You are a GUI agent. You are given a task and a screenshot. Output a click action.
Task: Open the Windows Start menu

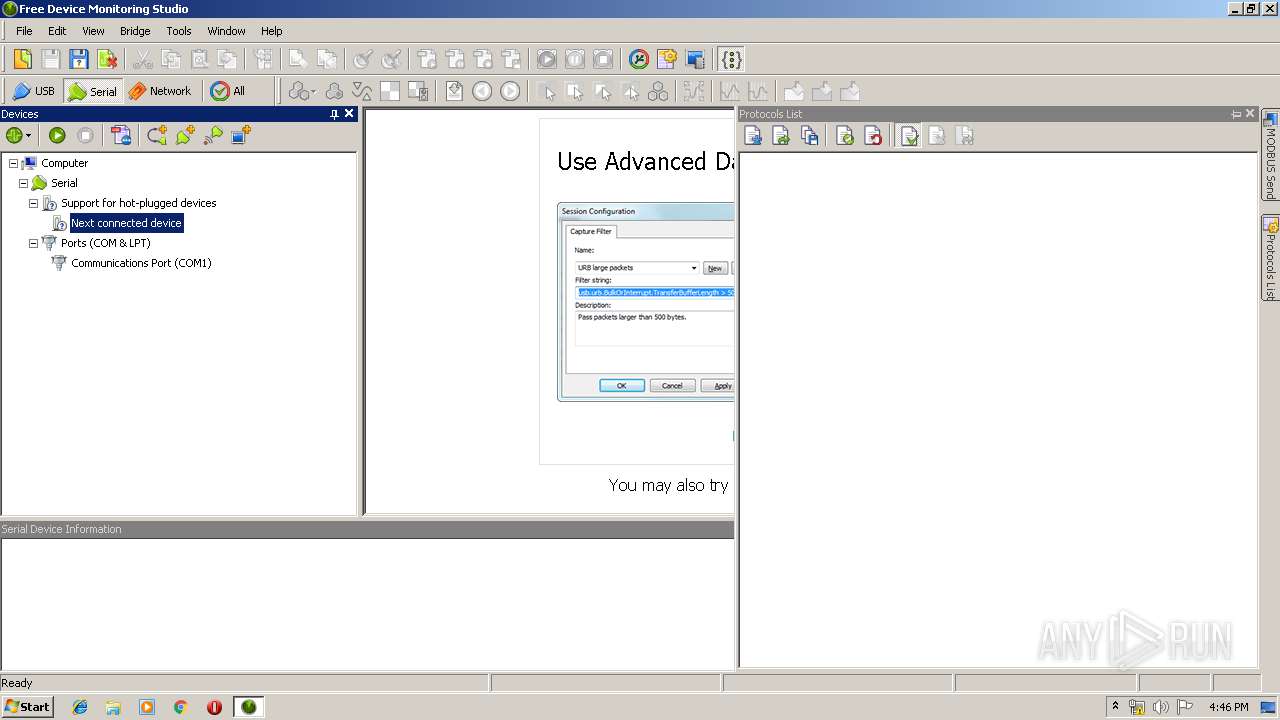click(27, 707)
